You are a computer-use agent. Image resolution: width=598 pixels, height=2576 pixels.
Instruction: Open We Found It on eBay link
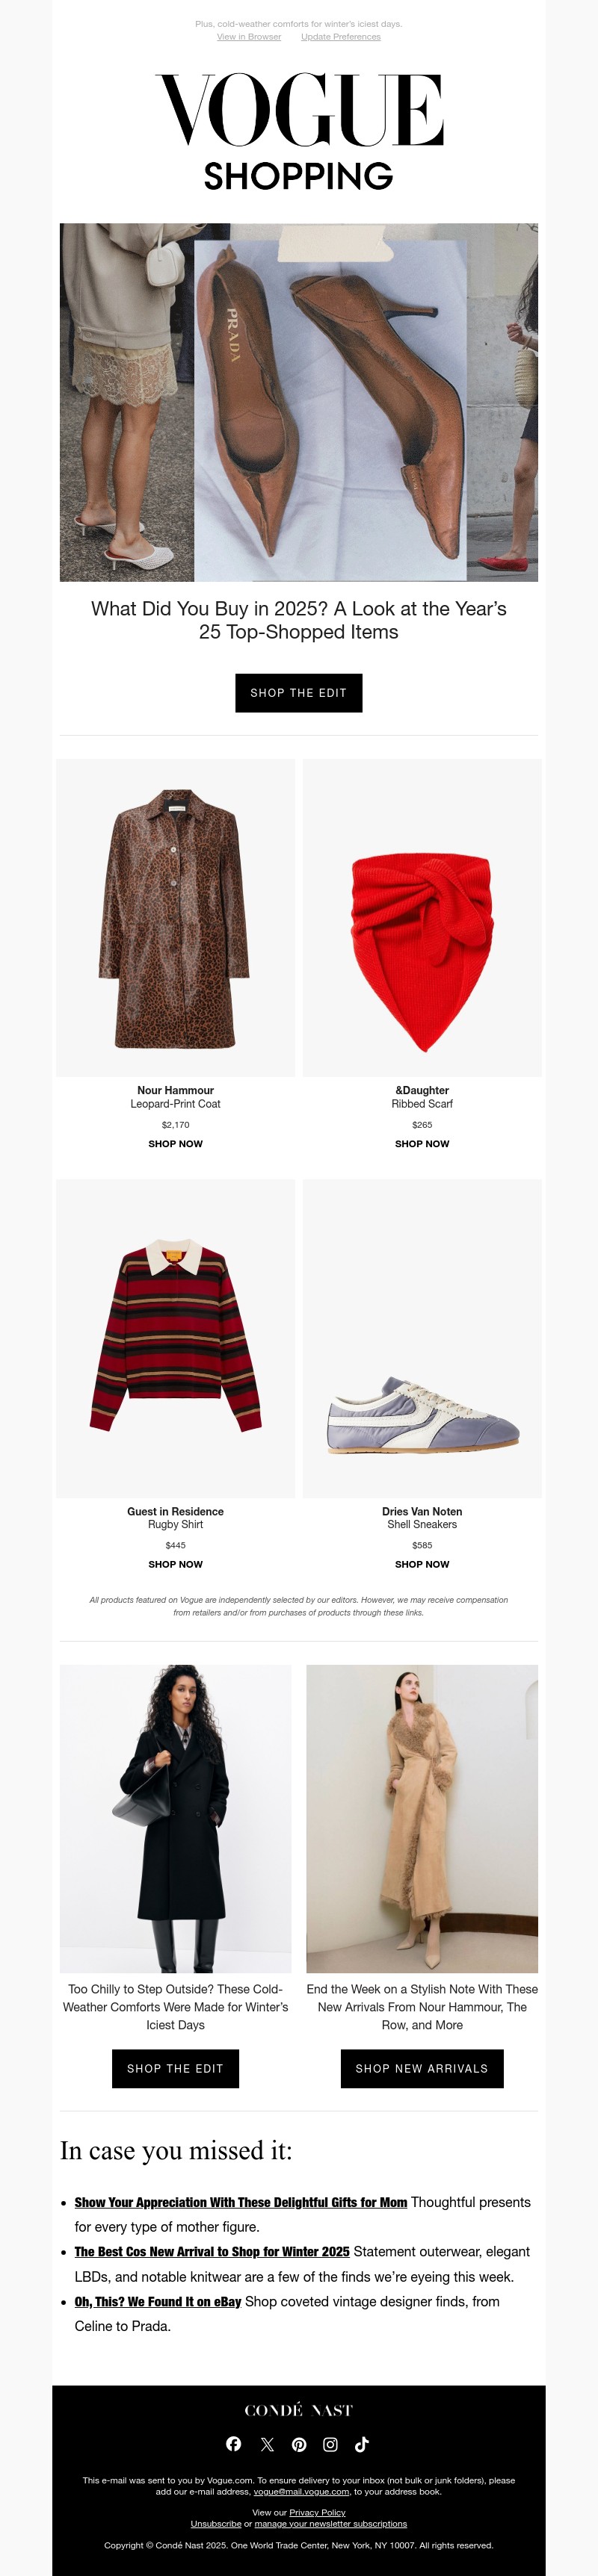[x=158, y=2301]
